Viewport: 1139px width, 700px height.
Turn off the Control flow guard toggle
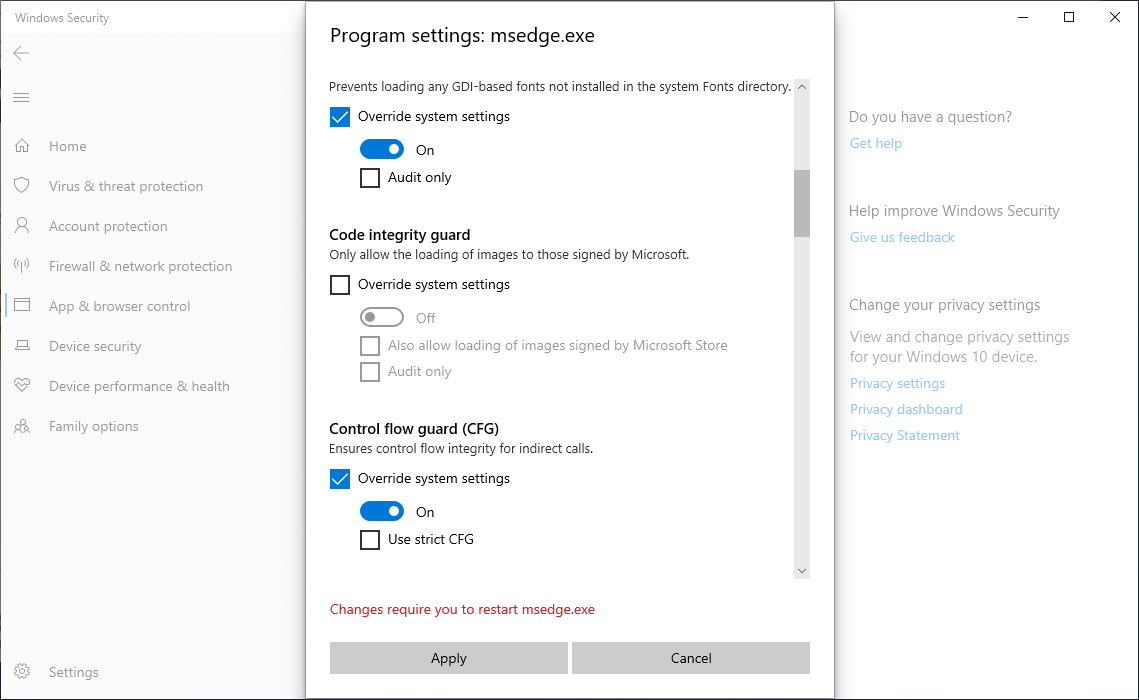click(382, 512)
